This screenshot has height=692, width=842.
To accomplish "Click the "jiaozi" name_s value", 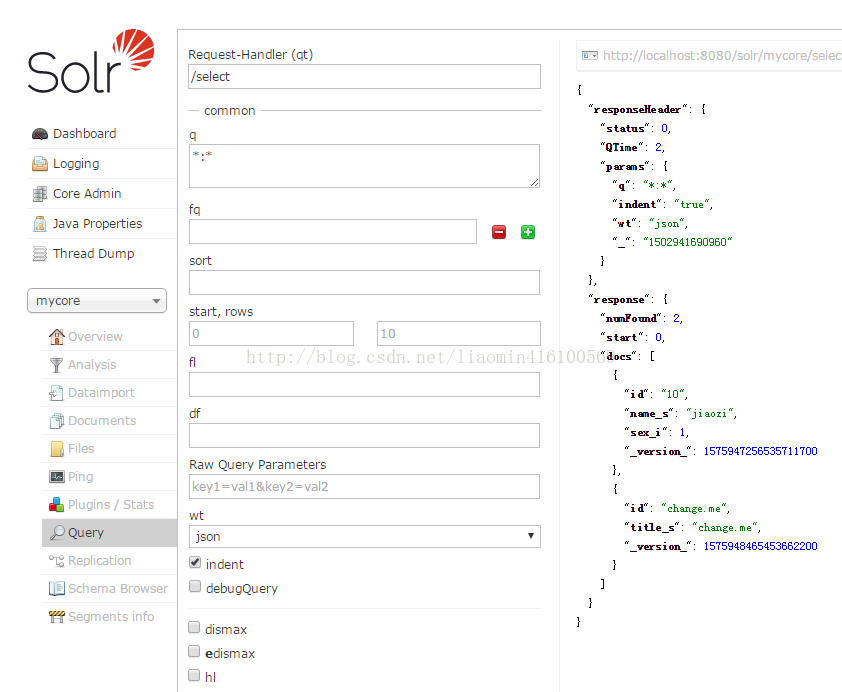I will pos(710,413).
